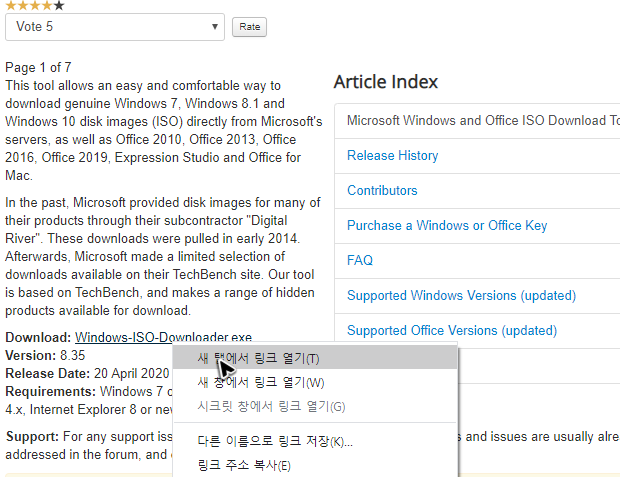Click the Page 1 of 7 text
Viewport: 620px width, 477px height.
click(38, 67)
